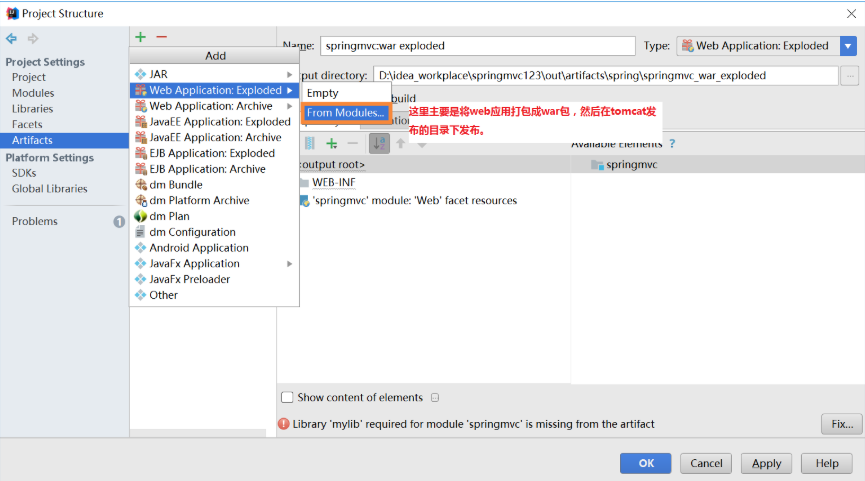Choose JavaEE Application: Exploded entry

[x=215, y=121]
